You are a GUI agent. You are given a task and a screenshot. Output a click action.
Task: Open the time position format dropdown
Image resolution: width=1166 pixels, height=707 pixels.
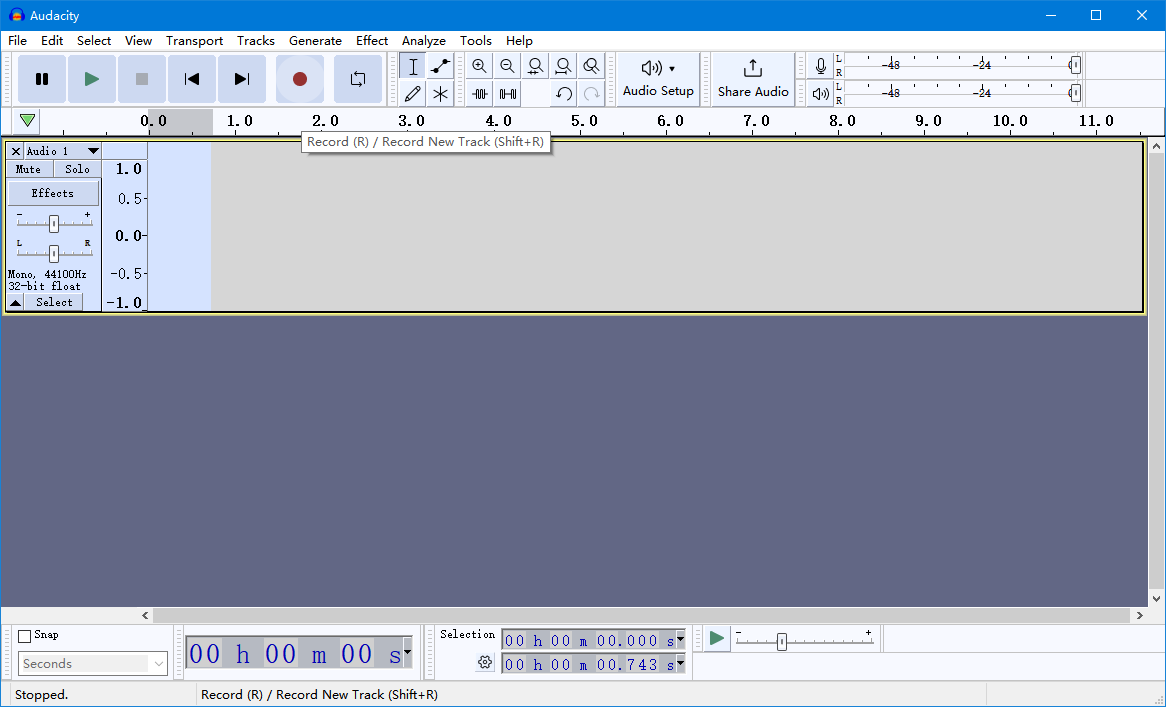pos(408,654)
